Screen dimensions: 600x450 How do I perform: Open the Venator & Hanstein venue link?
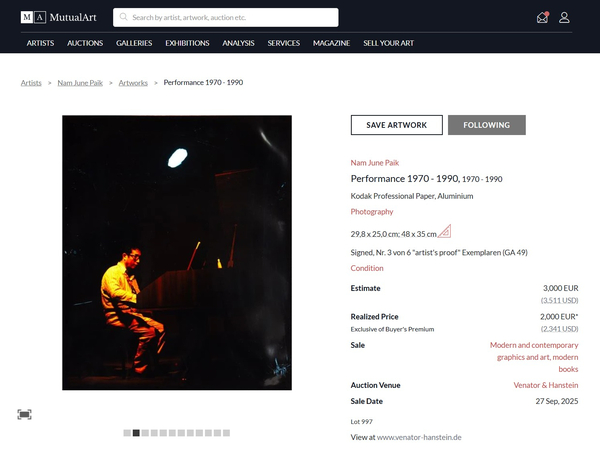(x=546, y=385)
